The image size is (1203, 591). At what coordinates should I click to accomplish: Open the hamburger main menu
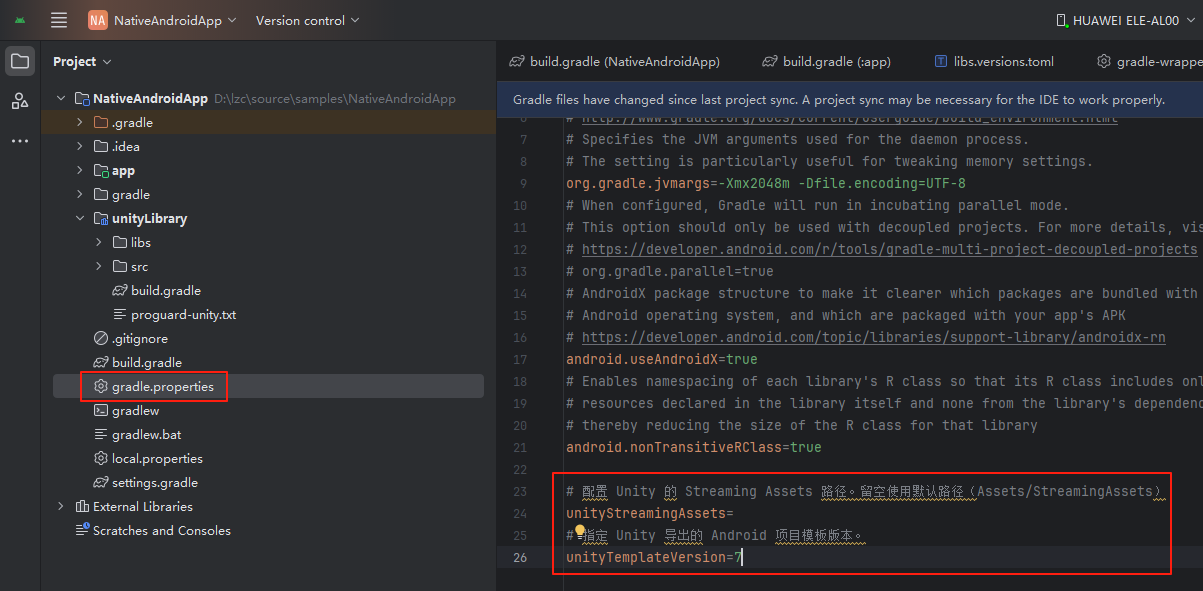pyautogui.click(x=59, y=20)
